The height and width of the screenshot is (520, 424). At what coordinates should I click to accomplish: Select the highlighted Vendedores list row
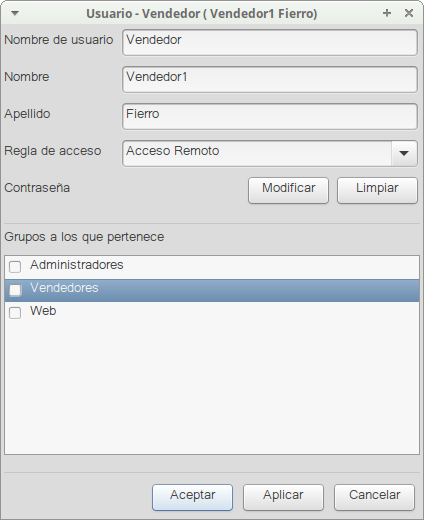(212, 290)
